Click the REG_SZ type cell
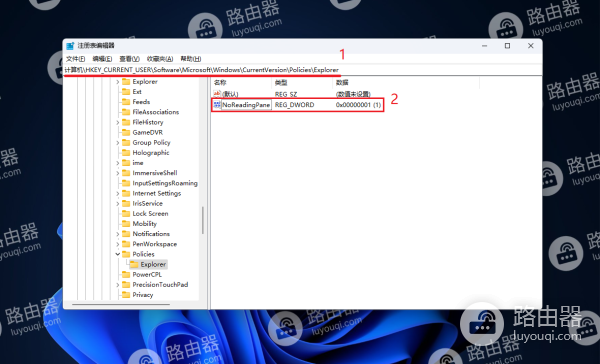Image resolution: width=600 pixels, height=364 pixels. [286, 94]
